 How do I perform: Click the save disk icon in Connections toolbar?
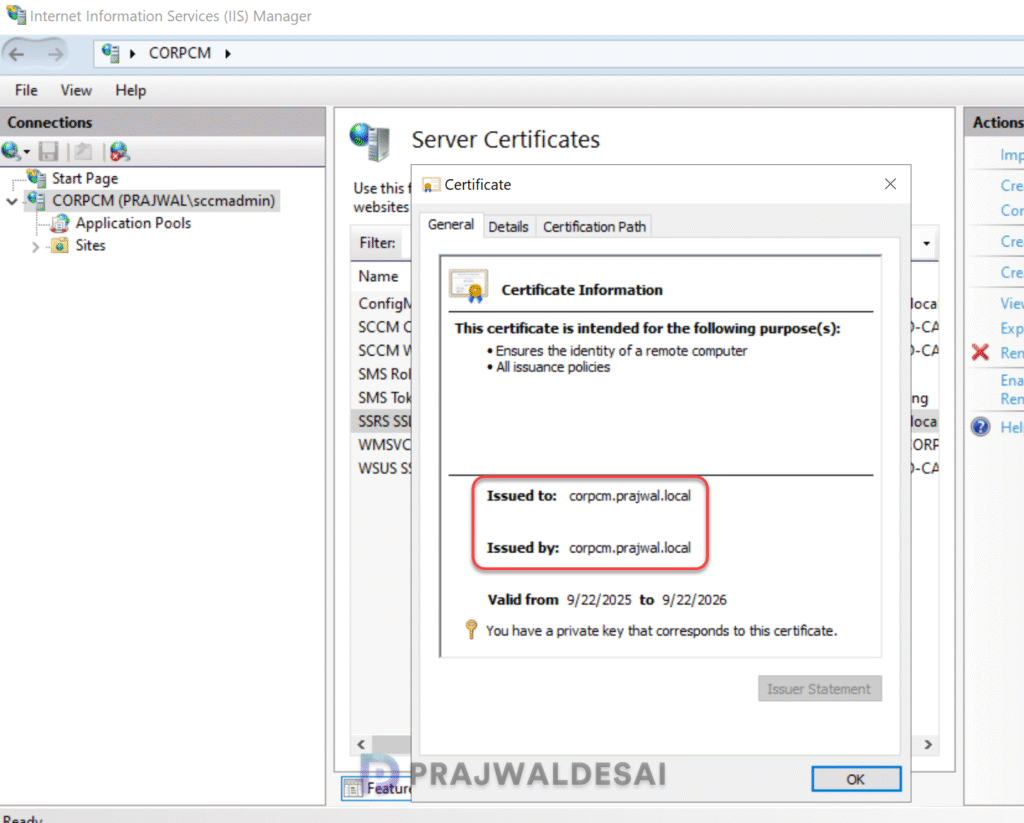click(48, 152)
